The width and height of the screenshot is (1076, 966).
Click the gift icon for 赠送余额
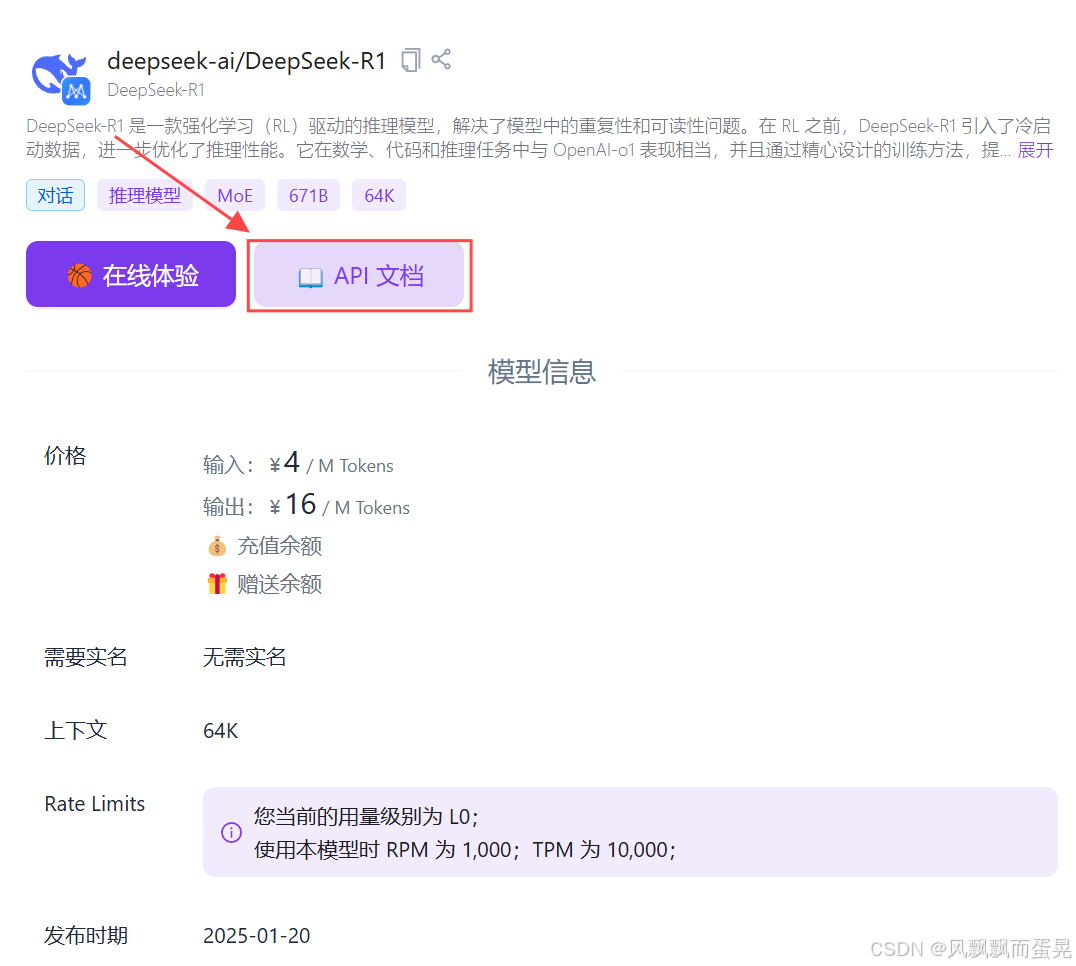coord(217,584)
